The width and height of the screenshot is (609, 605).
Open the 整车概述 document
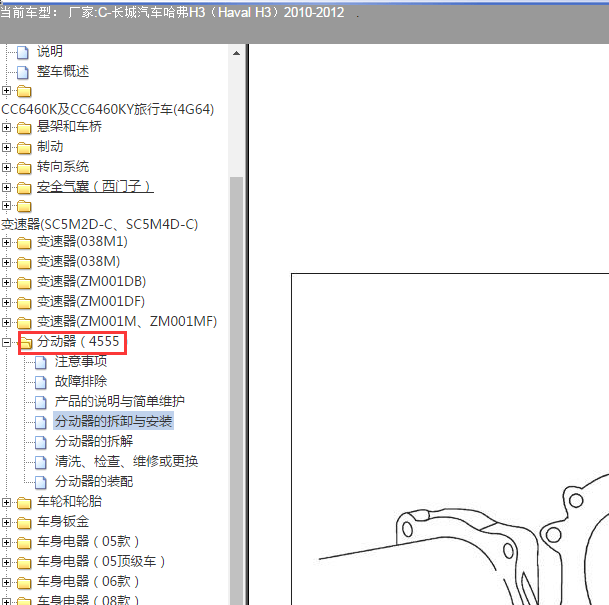tap(63, 71)
